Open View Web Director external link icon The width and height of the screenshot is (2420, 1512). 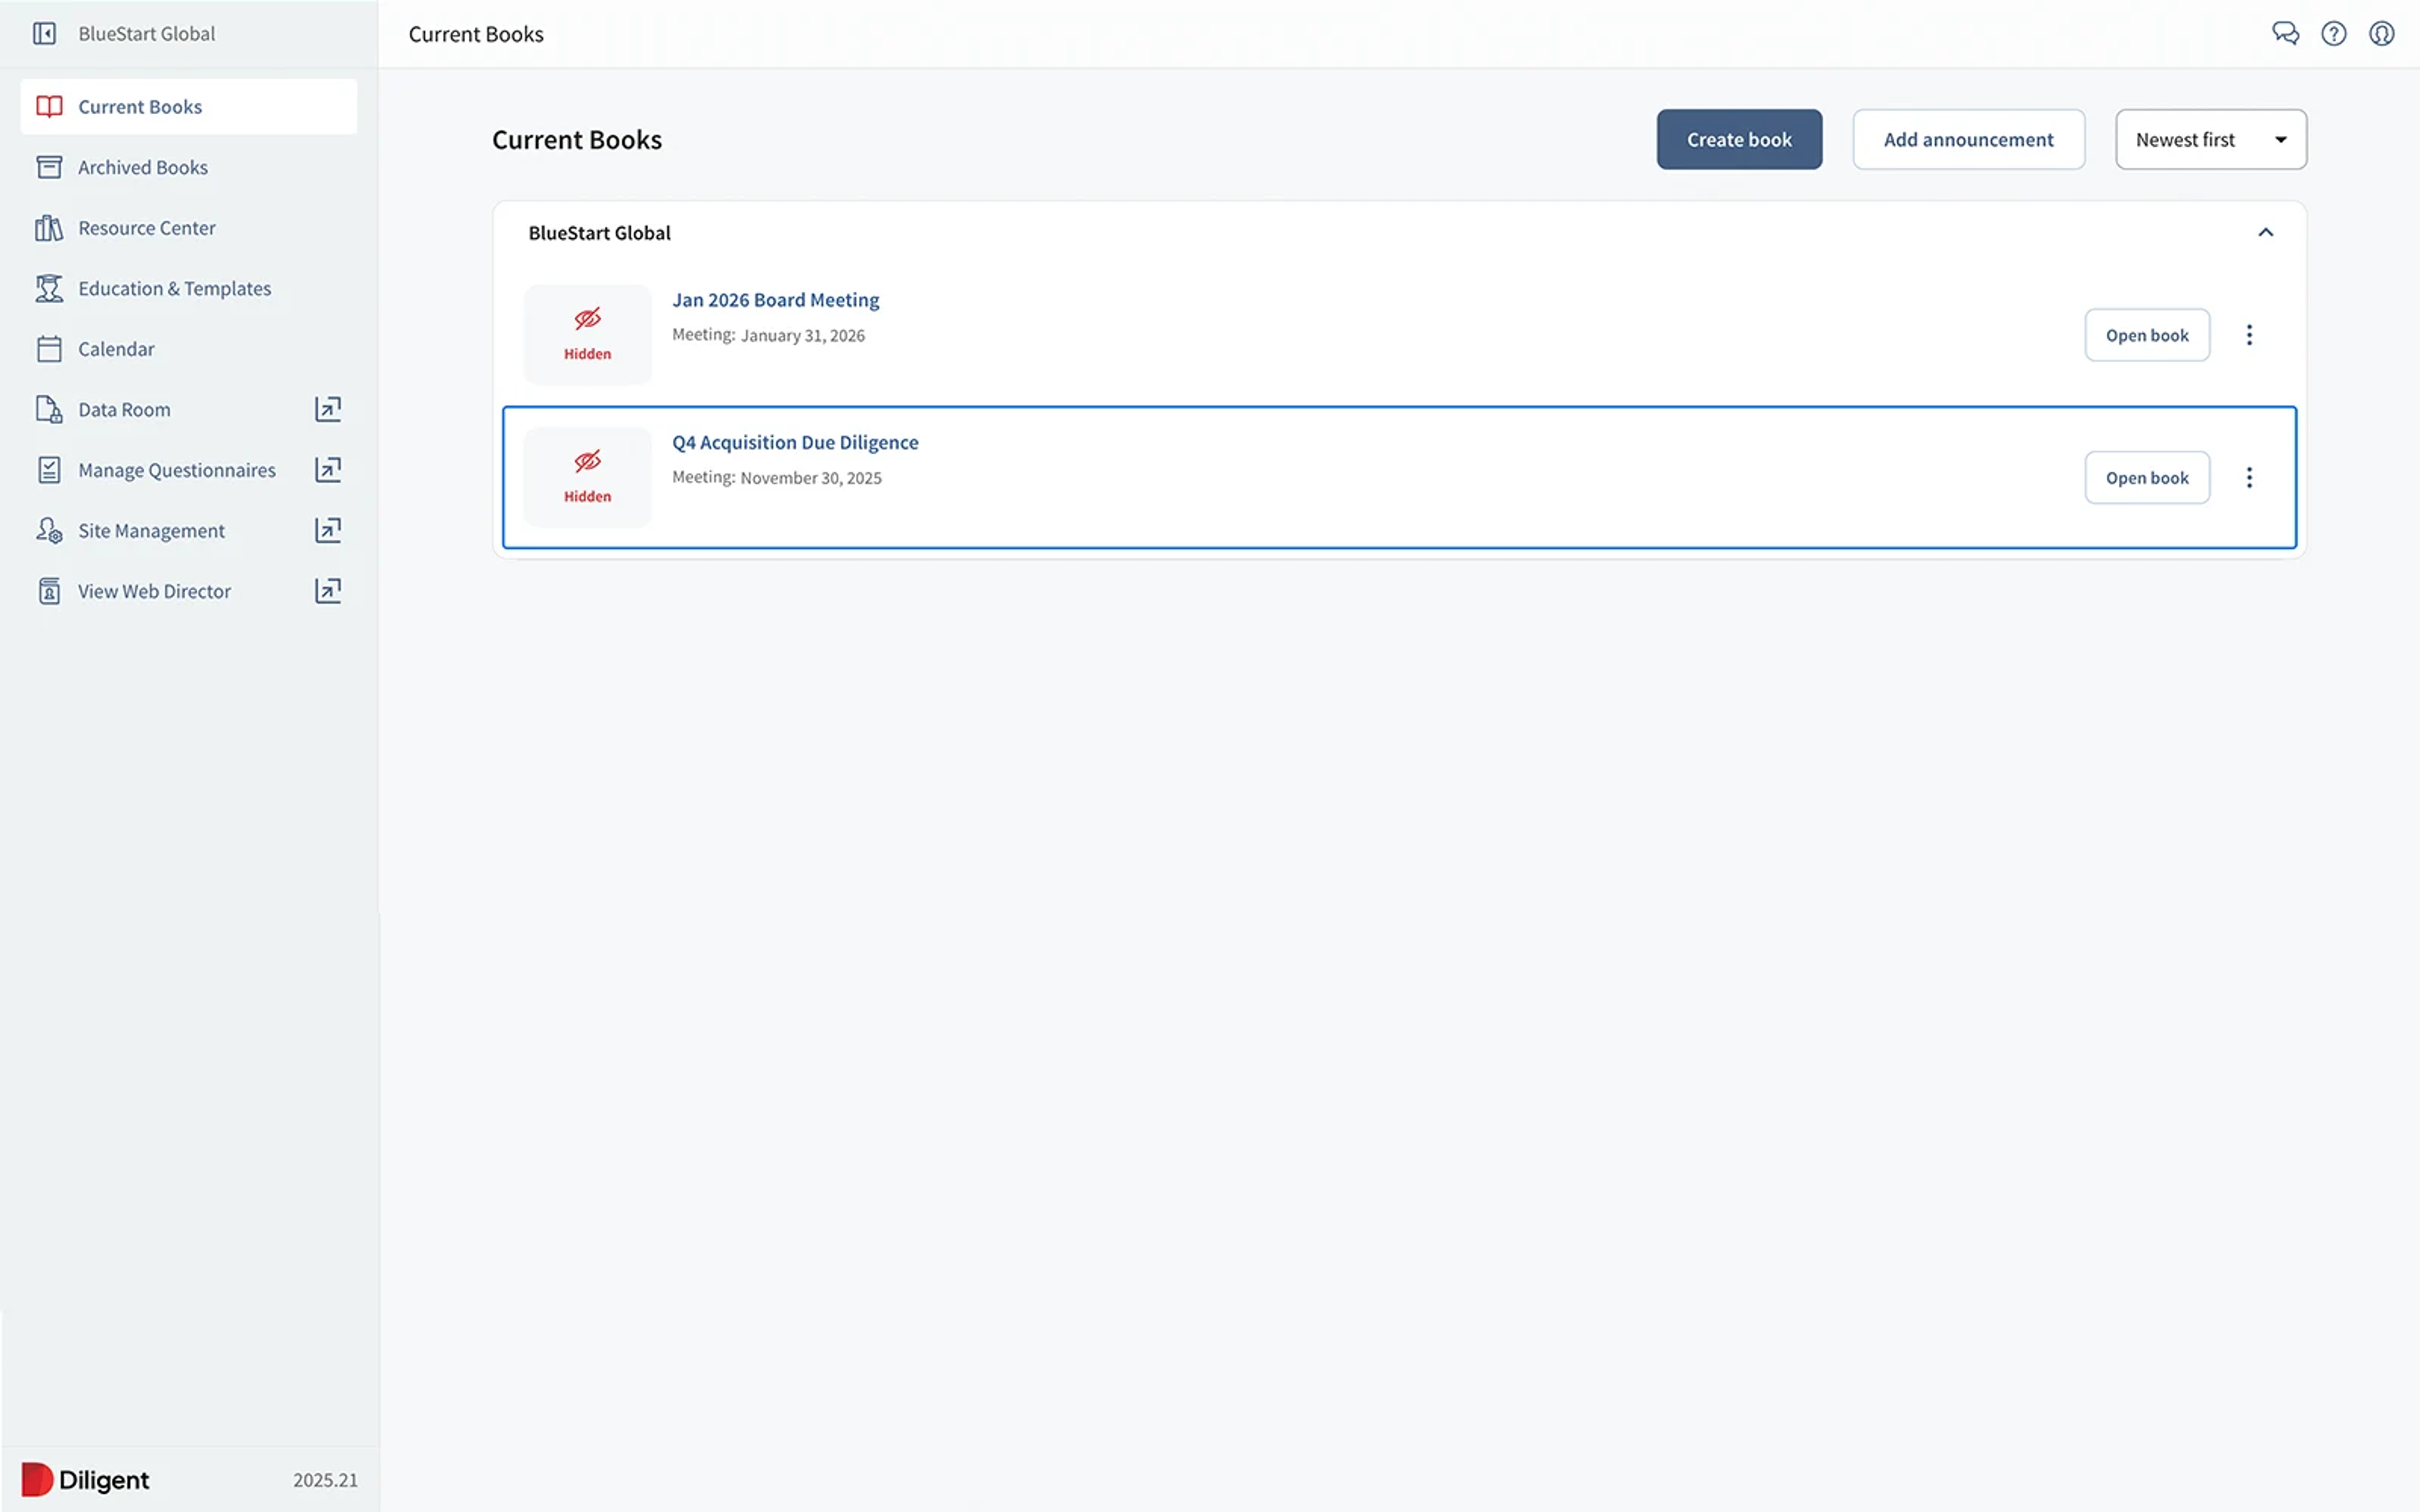point(328,591)
